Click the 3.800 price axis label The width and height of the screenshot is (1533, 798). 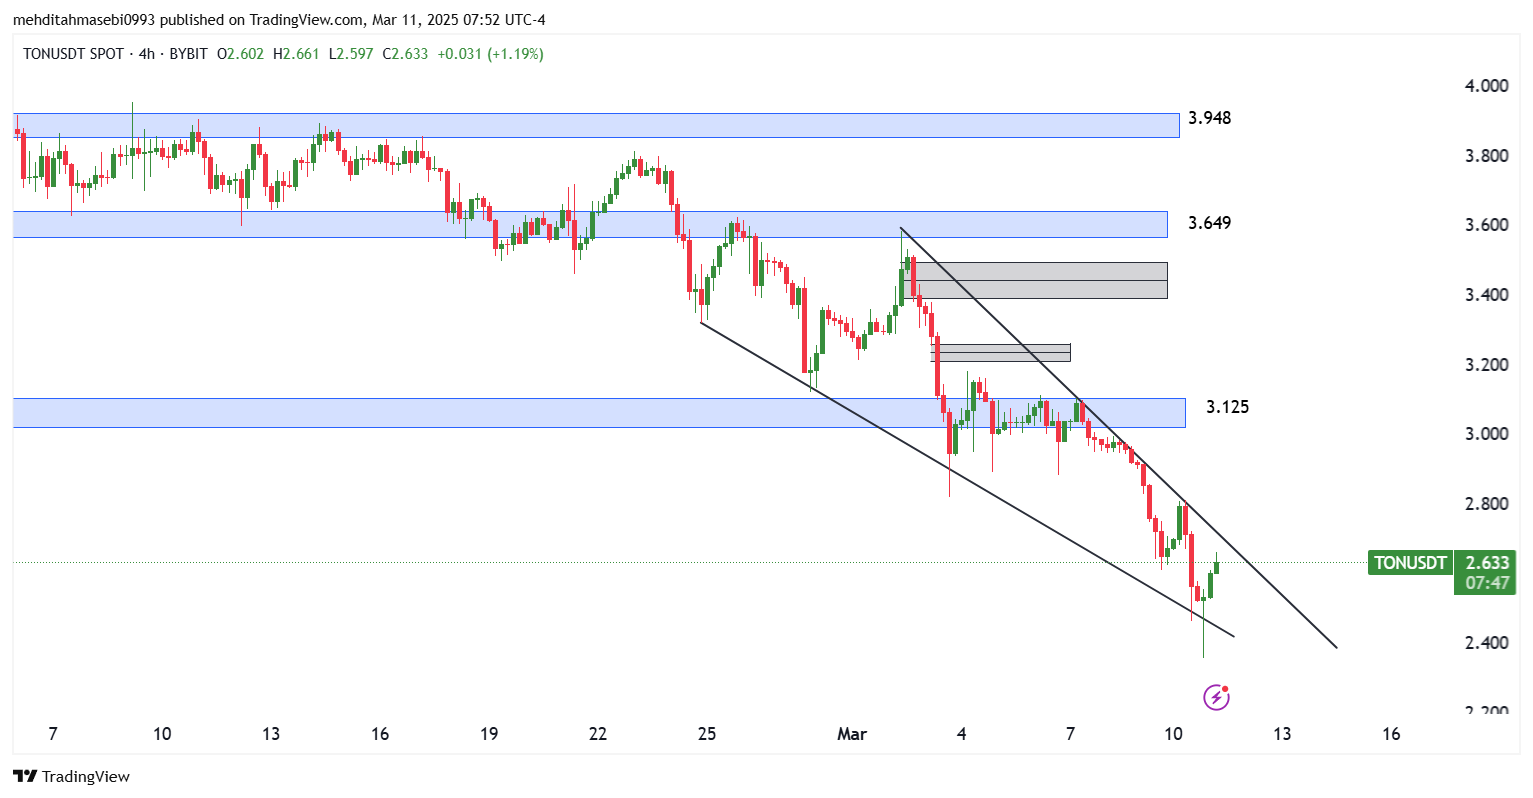1487,156
